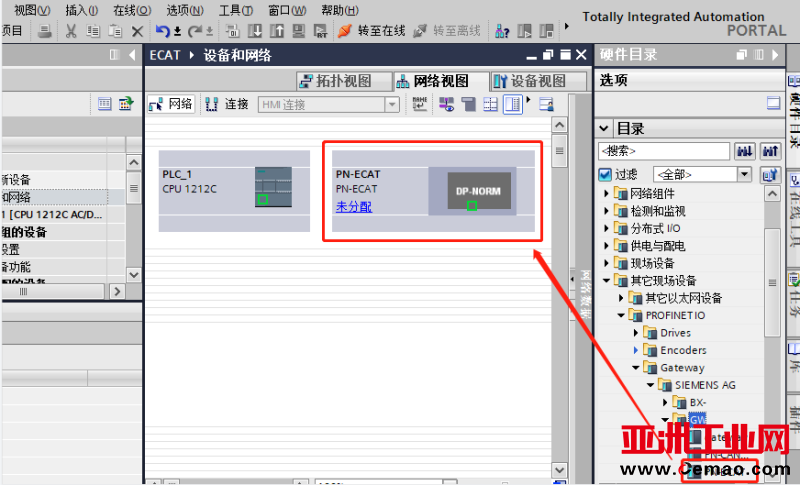
Task: Open the 选项(N) menu
Action: 184,9
